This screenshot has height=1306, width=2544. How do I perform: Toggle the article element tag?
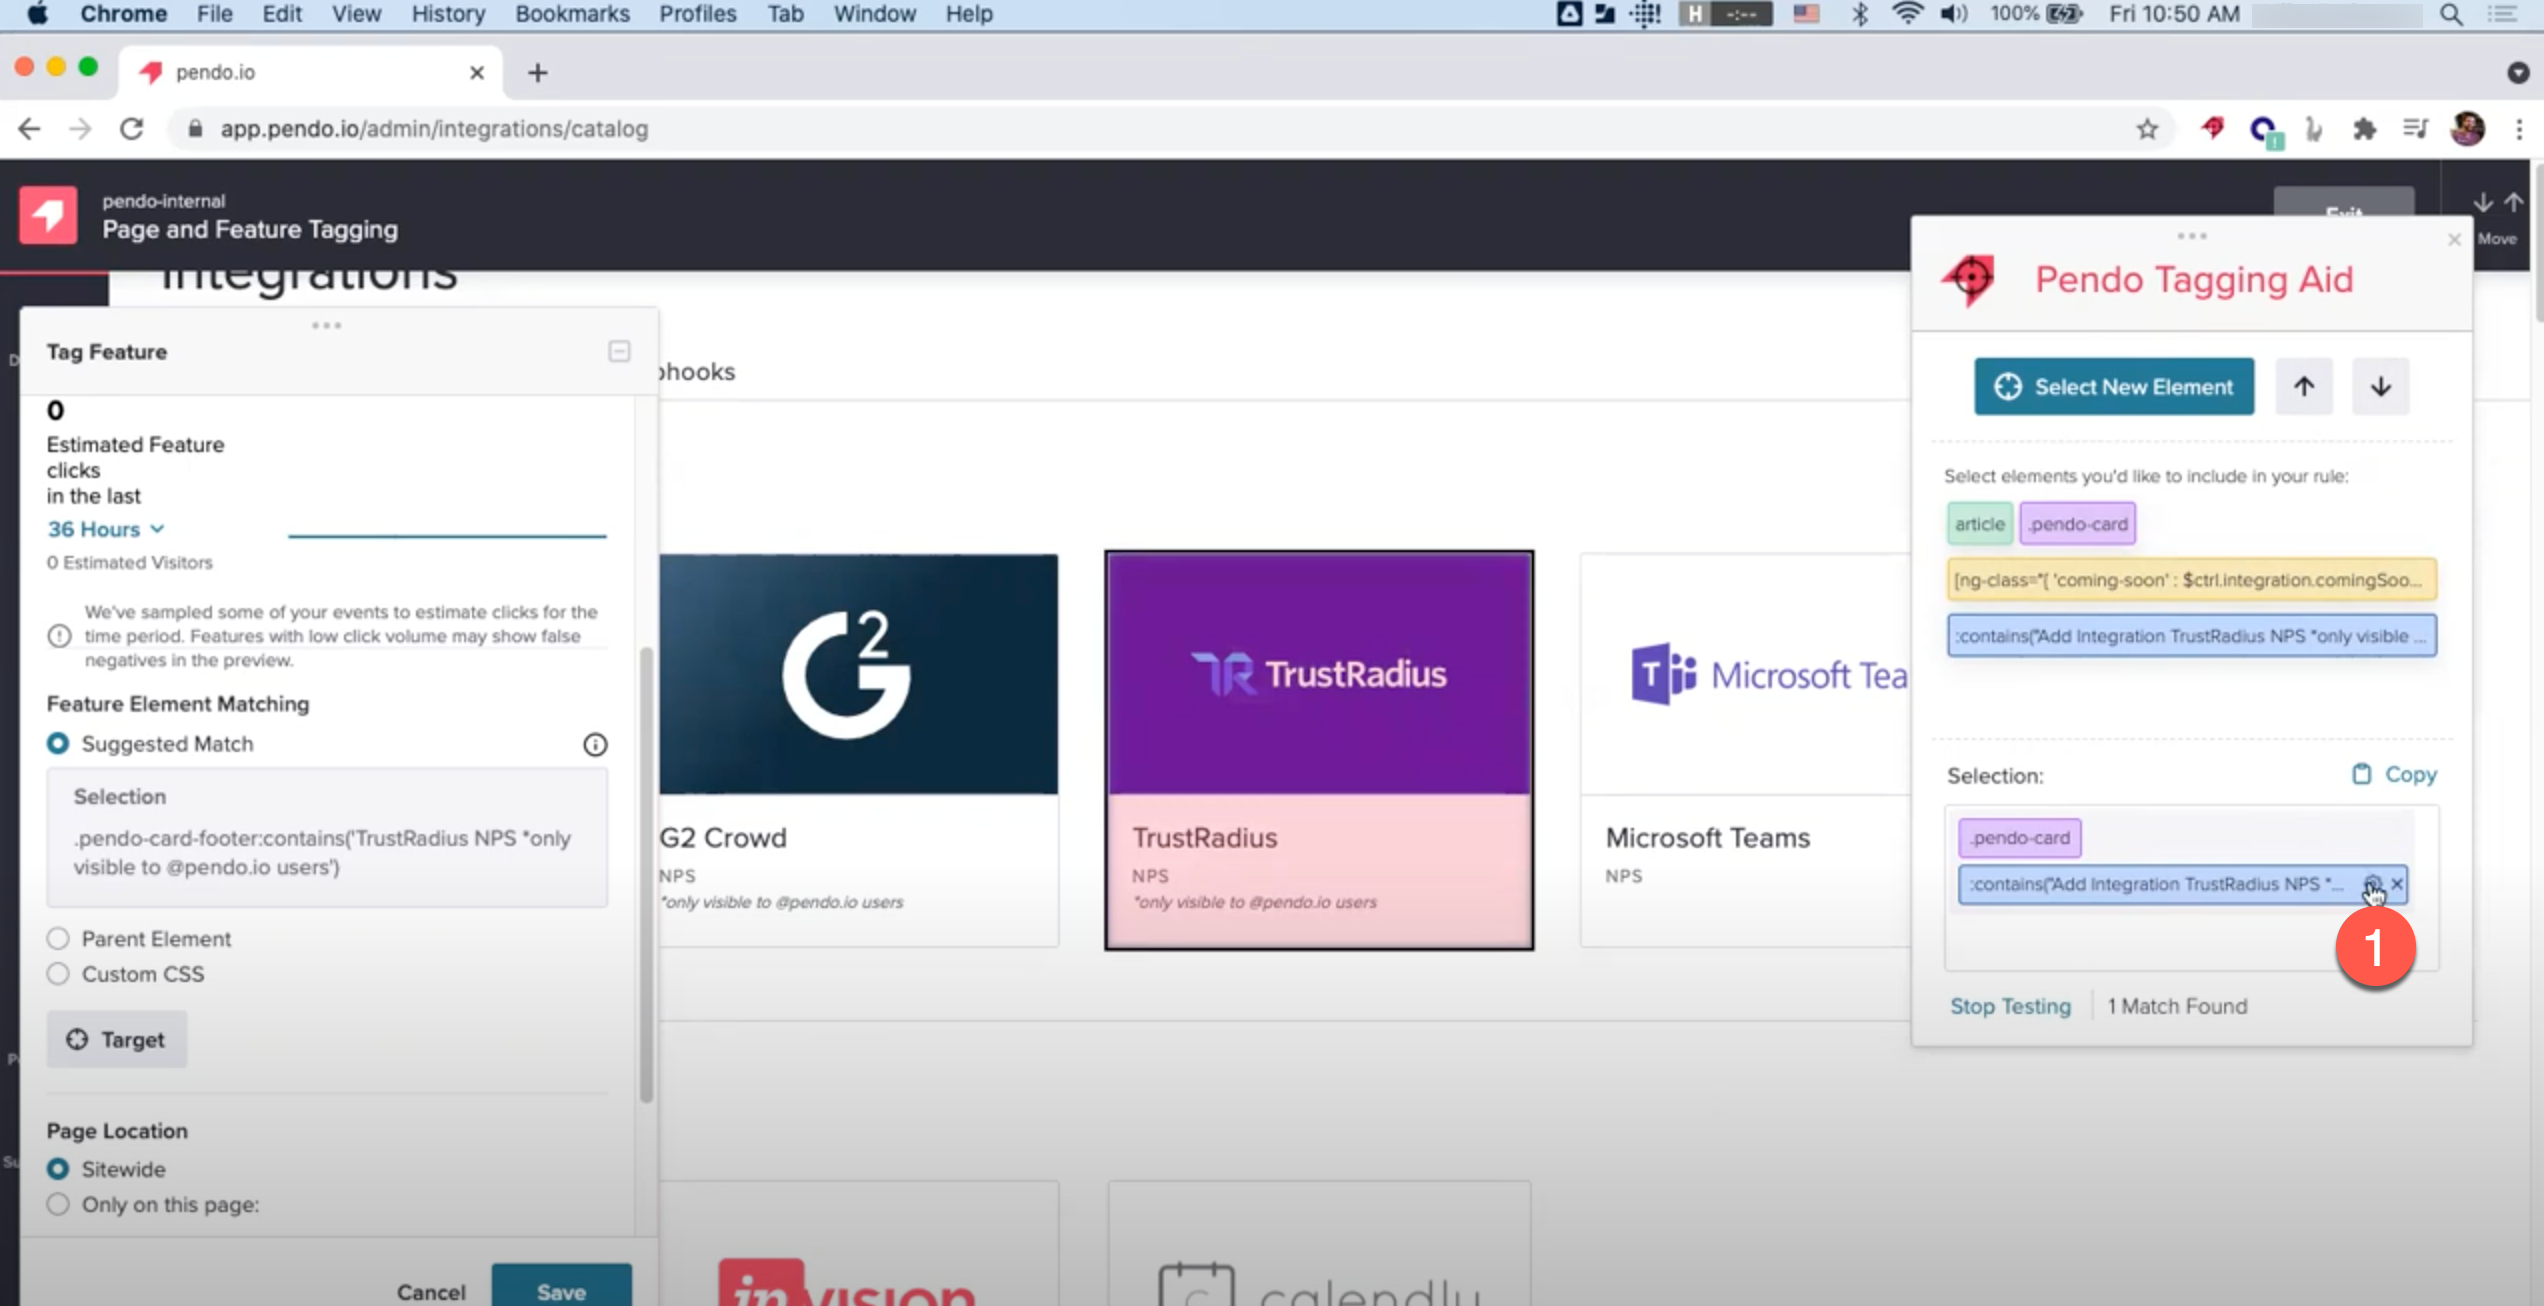[x=1979, y=524]
